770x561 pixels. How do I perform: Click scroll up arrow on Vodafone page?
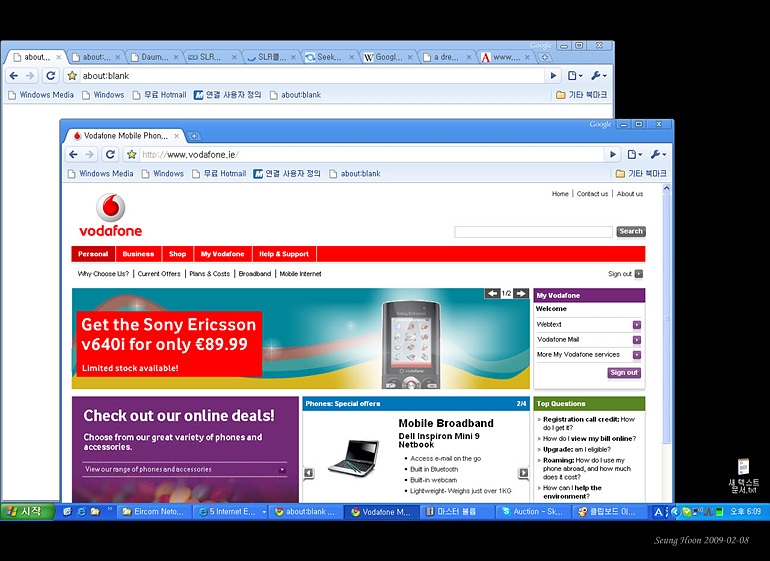point(666,188)
